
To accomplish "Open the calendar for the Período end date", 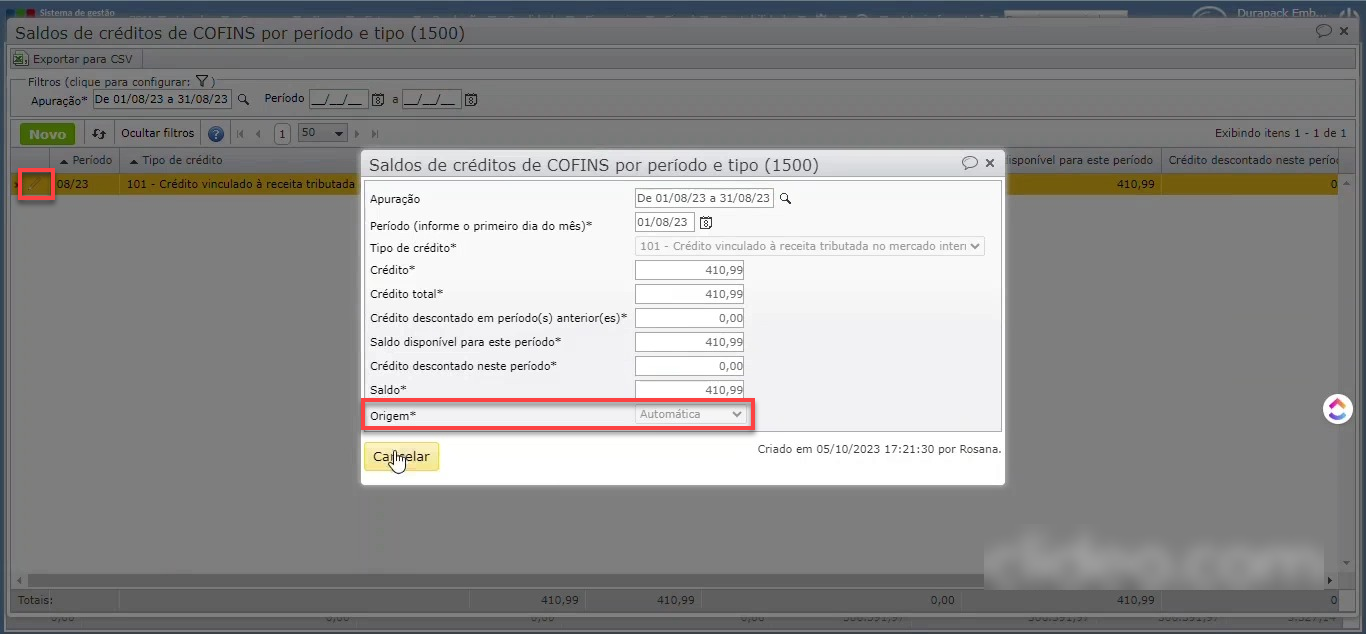I will (x=471, y=99).
